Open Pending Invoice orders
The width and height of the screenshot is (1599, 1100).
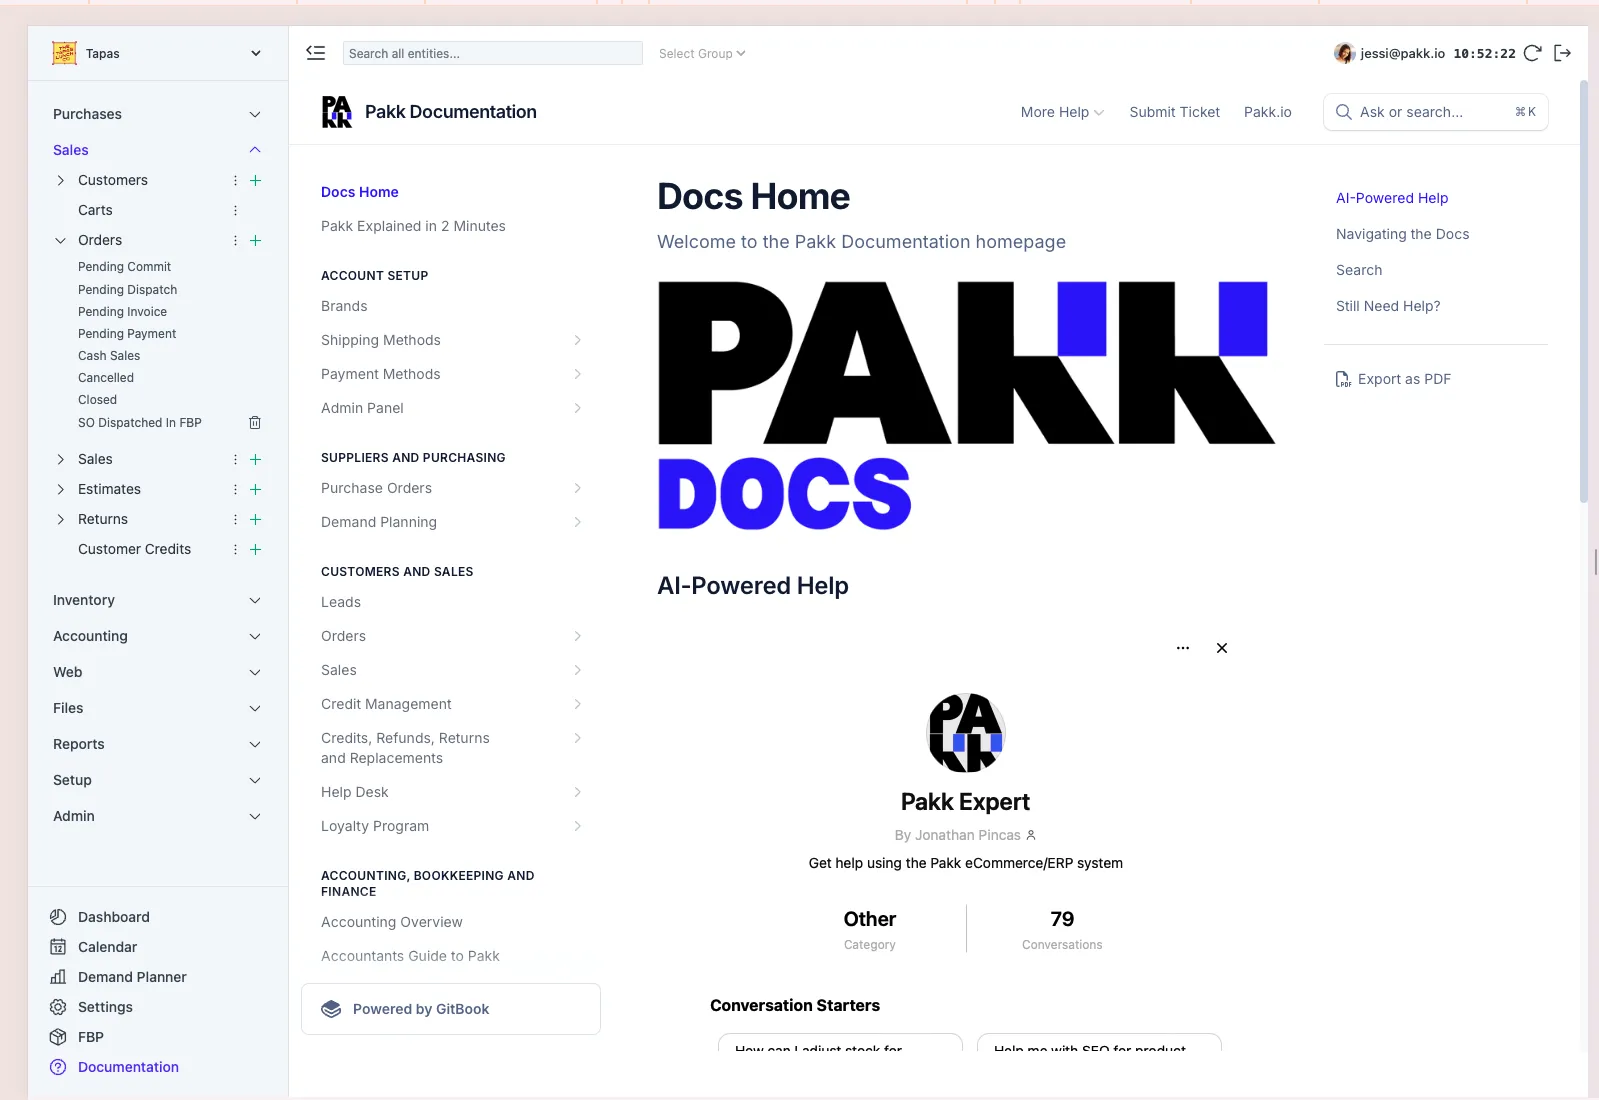coord(122,312)
